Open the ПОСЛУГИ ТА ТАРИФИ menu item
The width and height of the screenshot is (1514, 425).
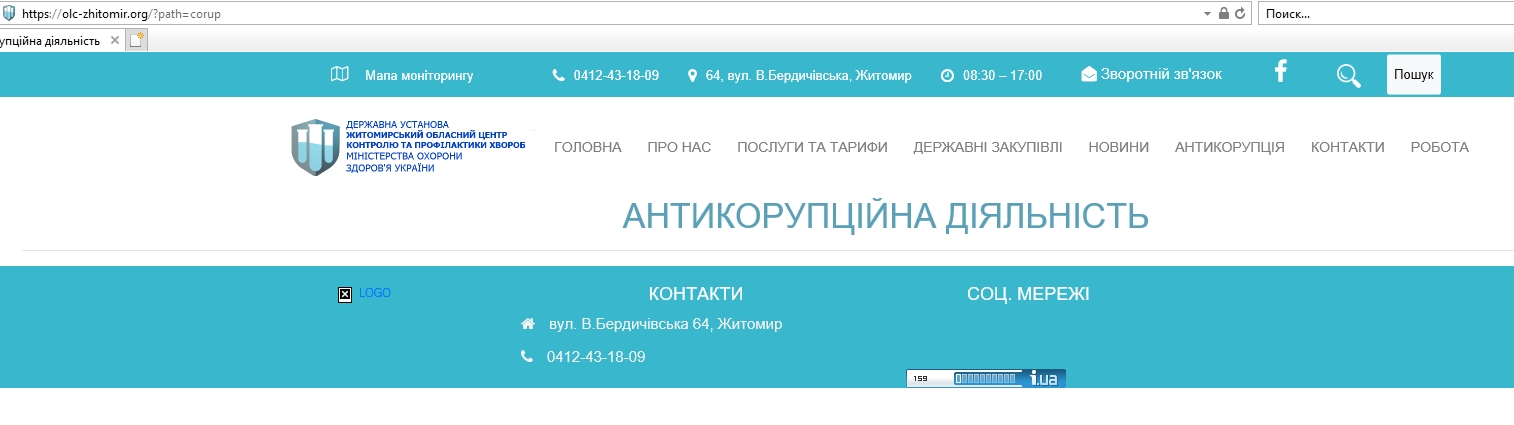tap(812, 147)
